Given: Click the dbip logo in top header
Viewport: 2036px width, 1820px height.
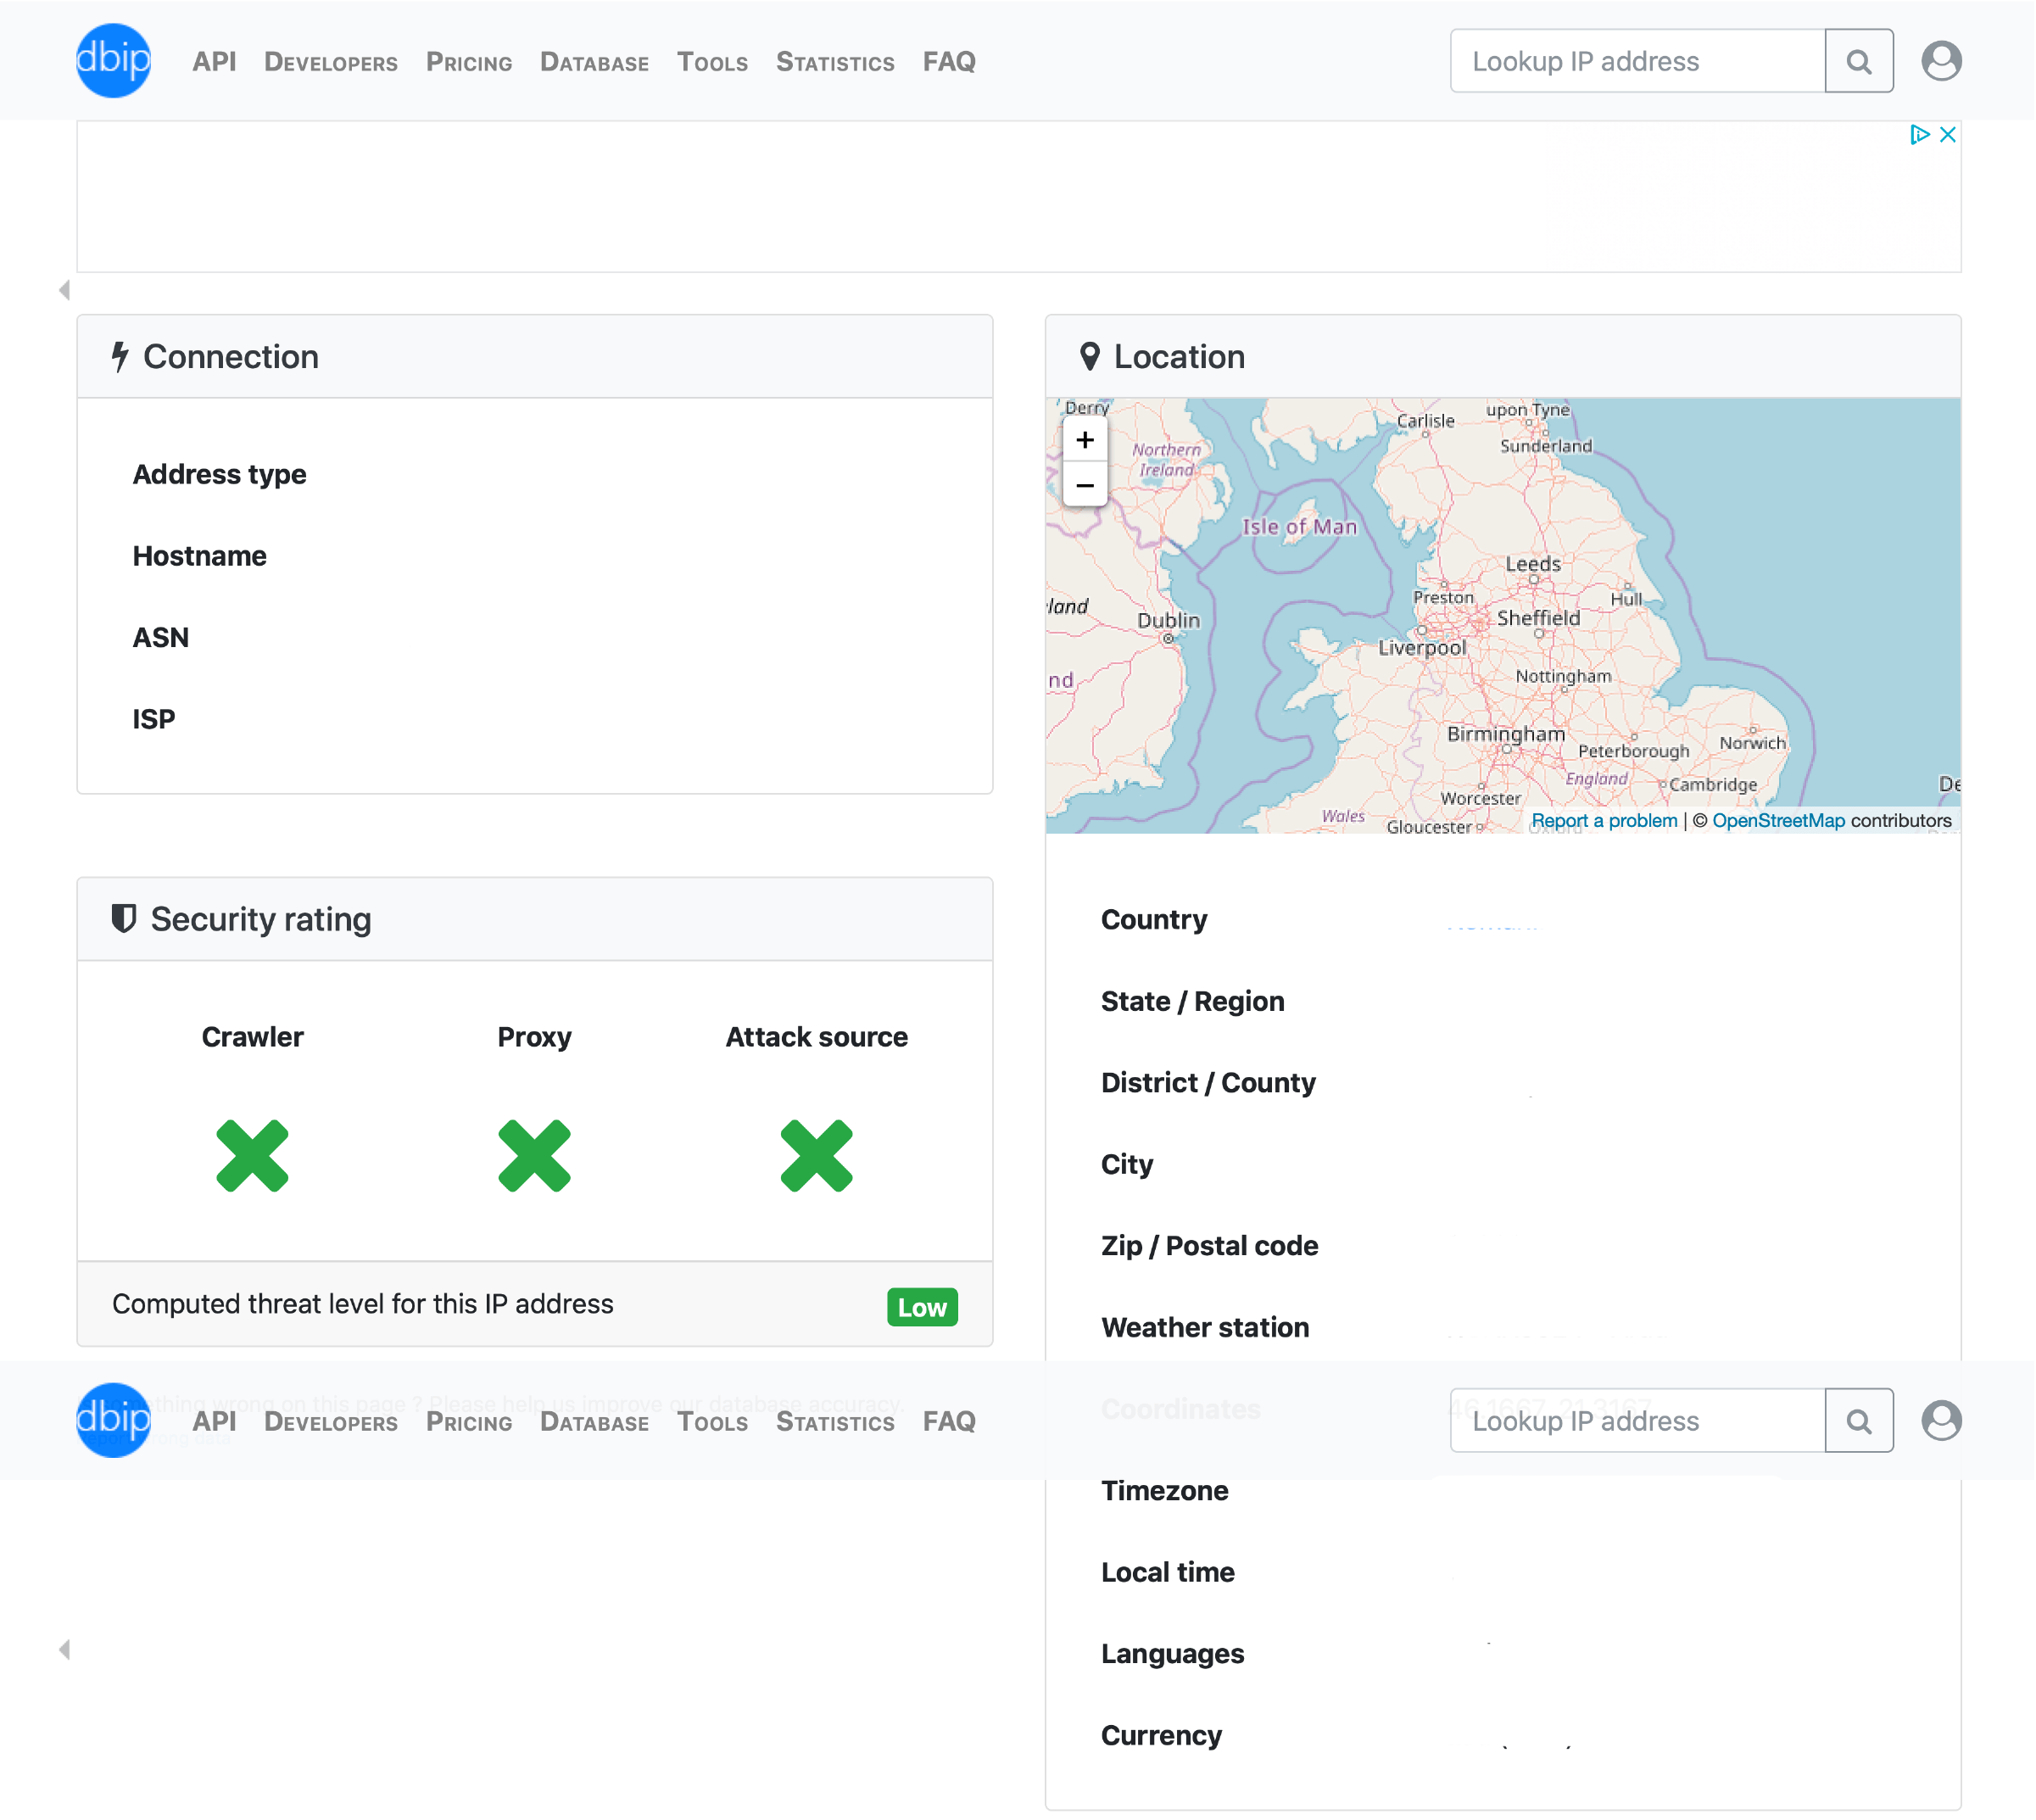Looking at the screenshot, I should click(x=113, y=60).
